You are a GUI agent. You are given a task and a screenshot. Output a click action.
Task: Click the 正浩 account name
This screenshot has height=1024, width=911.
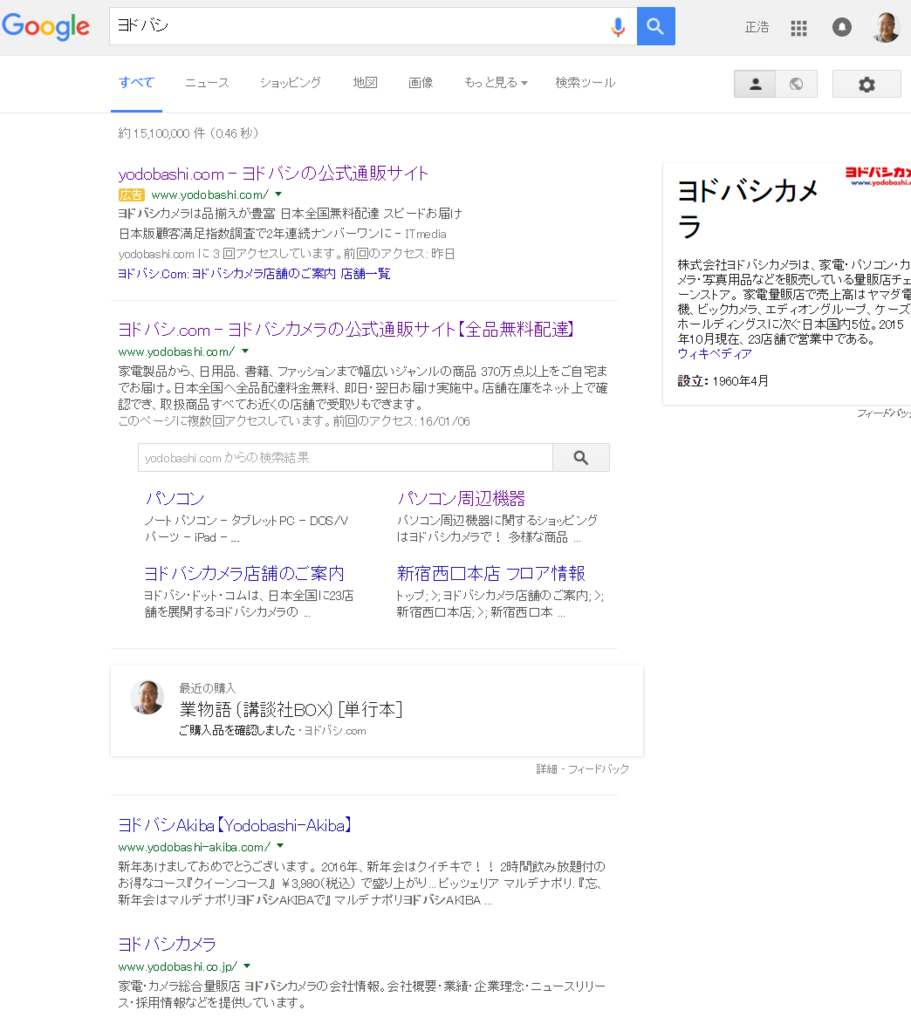(x=757, y=27)
